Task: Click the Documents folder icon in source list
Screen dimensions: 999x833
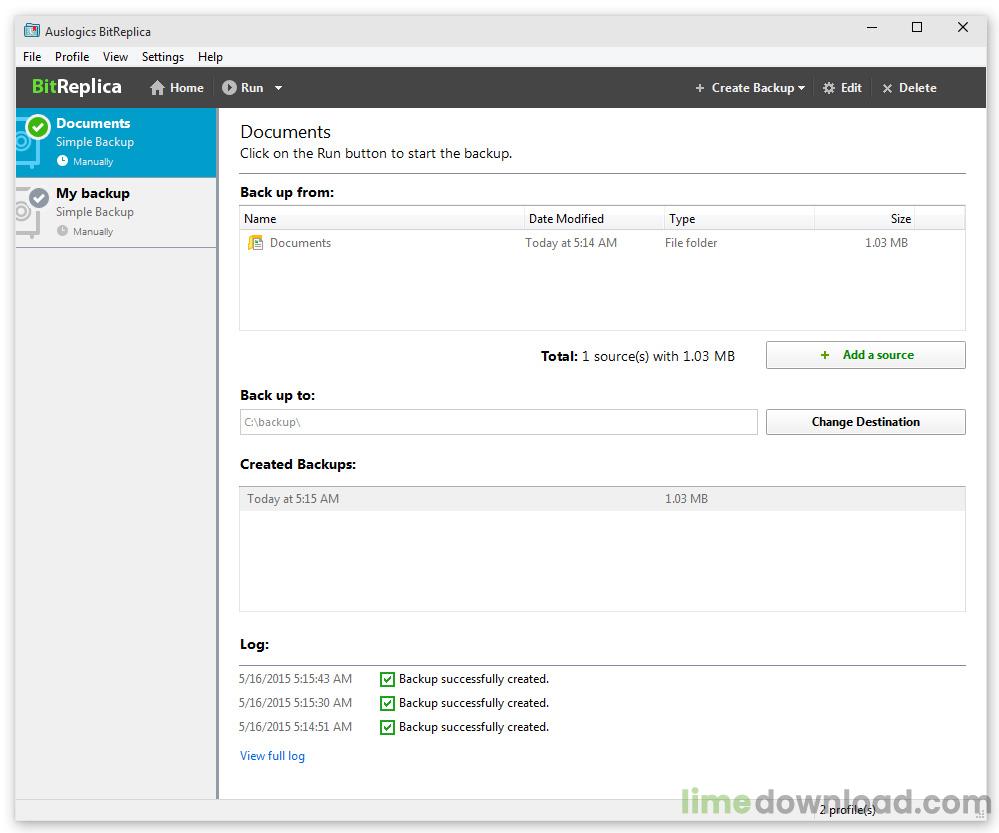Action: 256,243
